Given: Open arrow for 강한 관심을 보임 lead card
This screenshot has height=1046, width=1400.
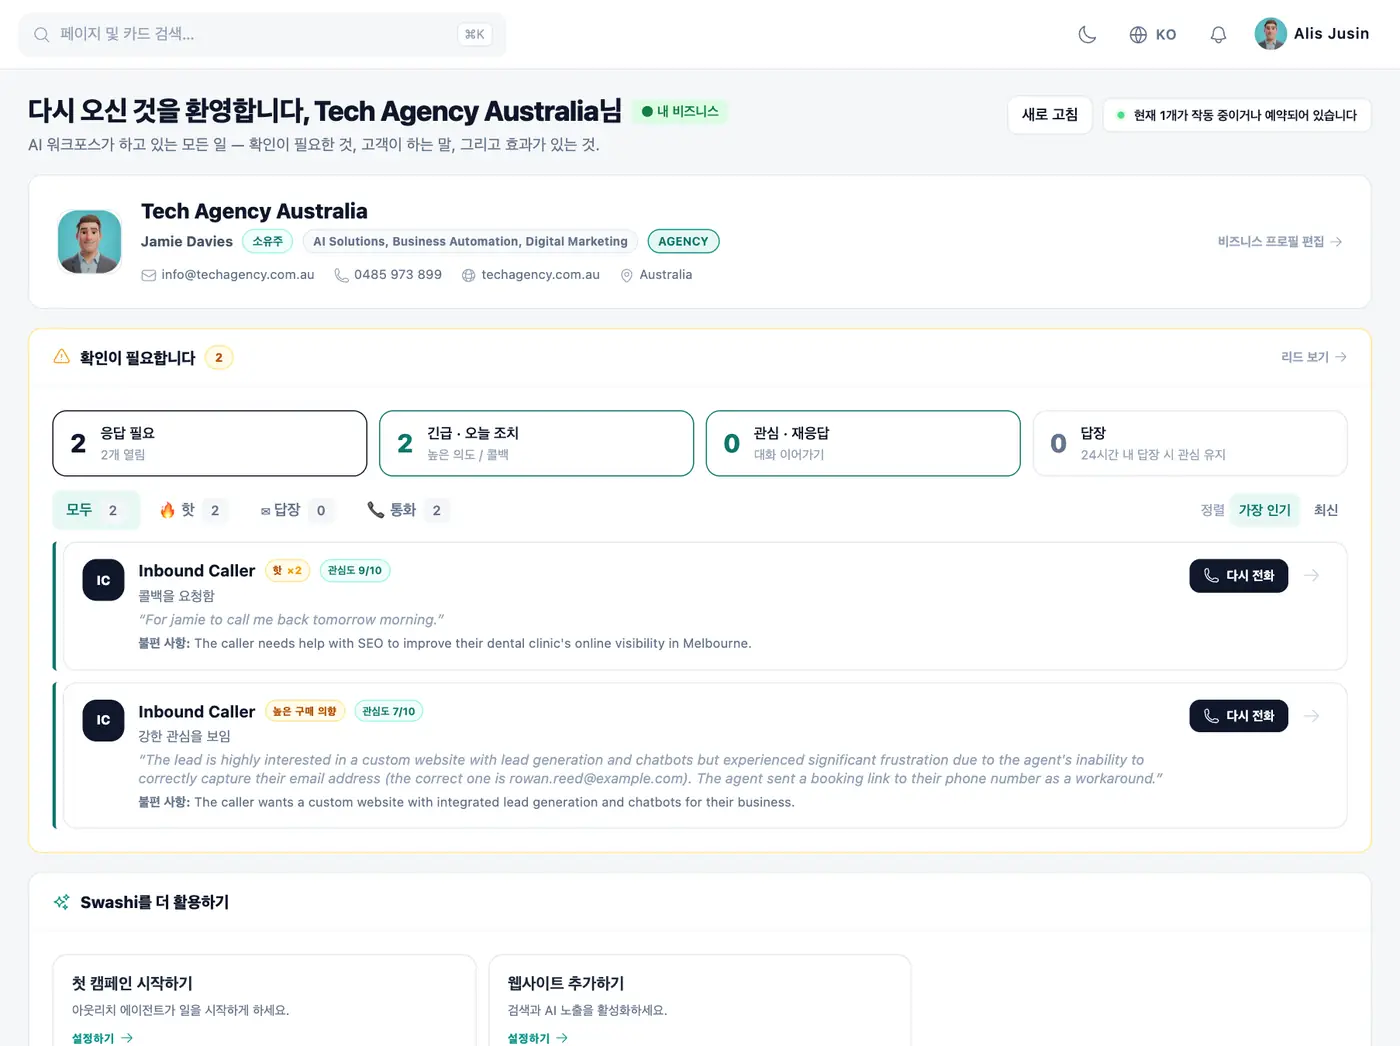Looking at the screenshot, I should [1312, 716].
